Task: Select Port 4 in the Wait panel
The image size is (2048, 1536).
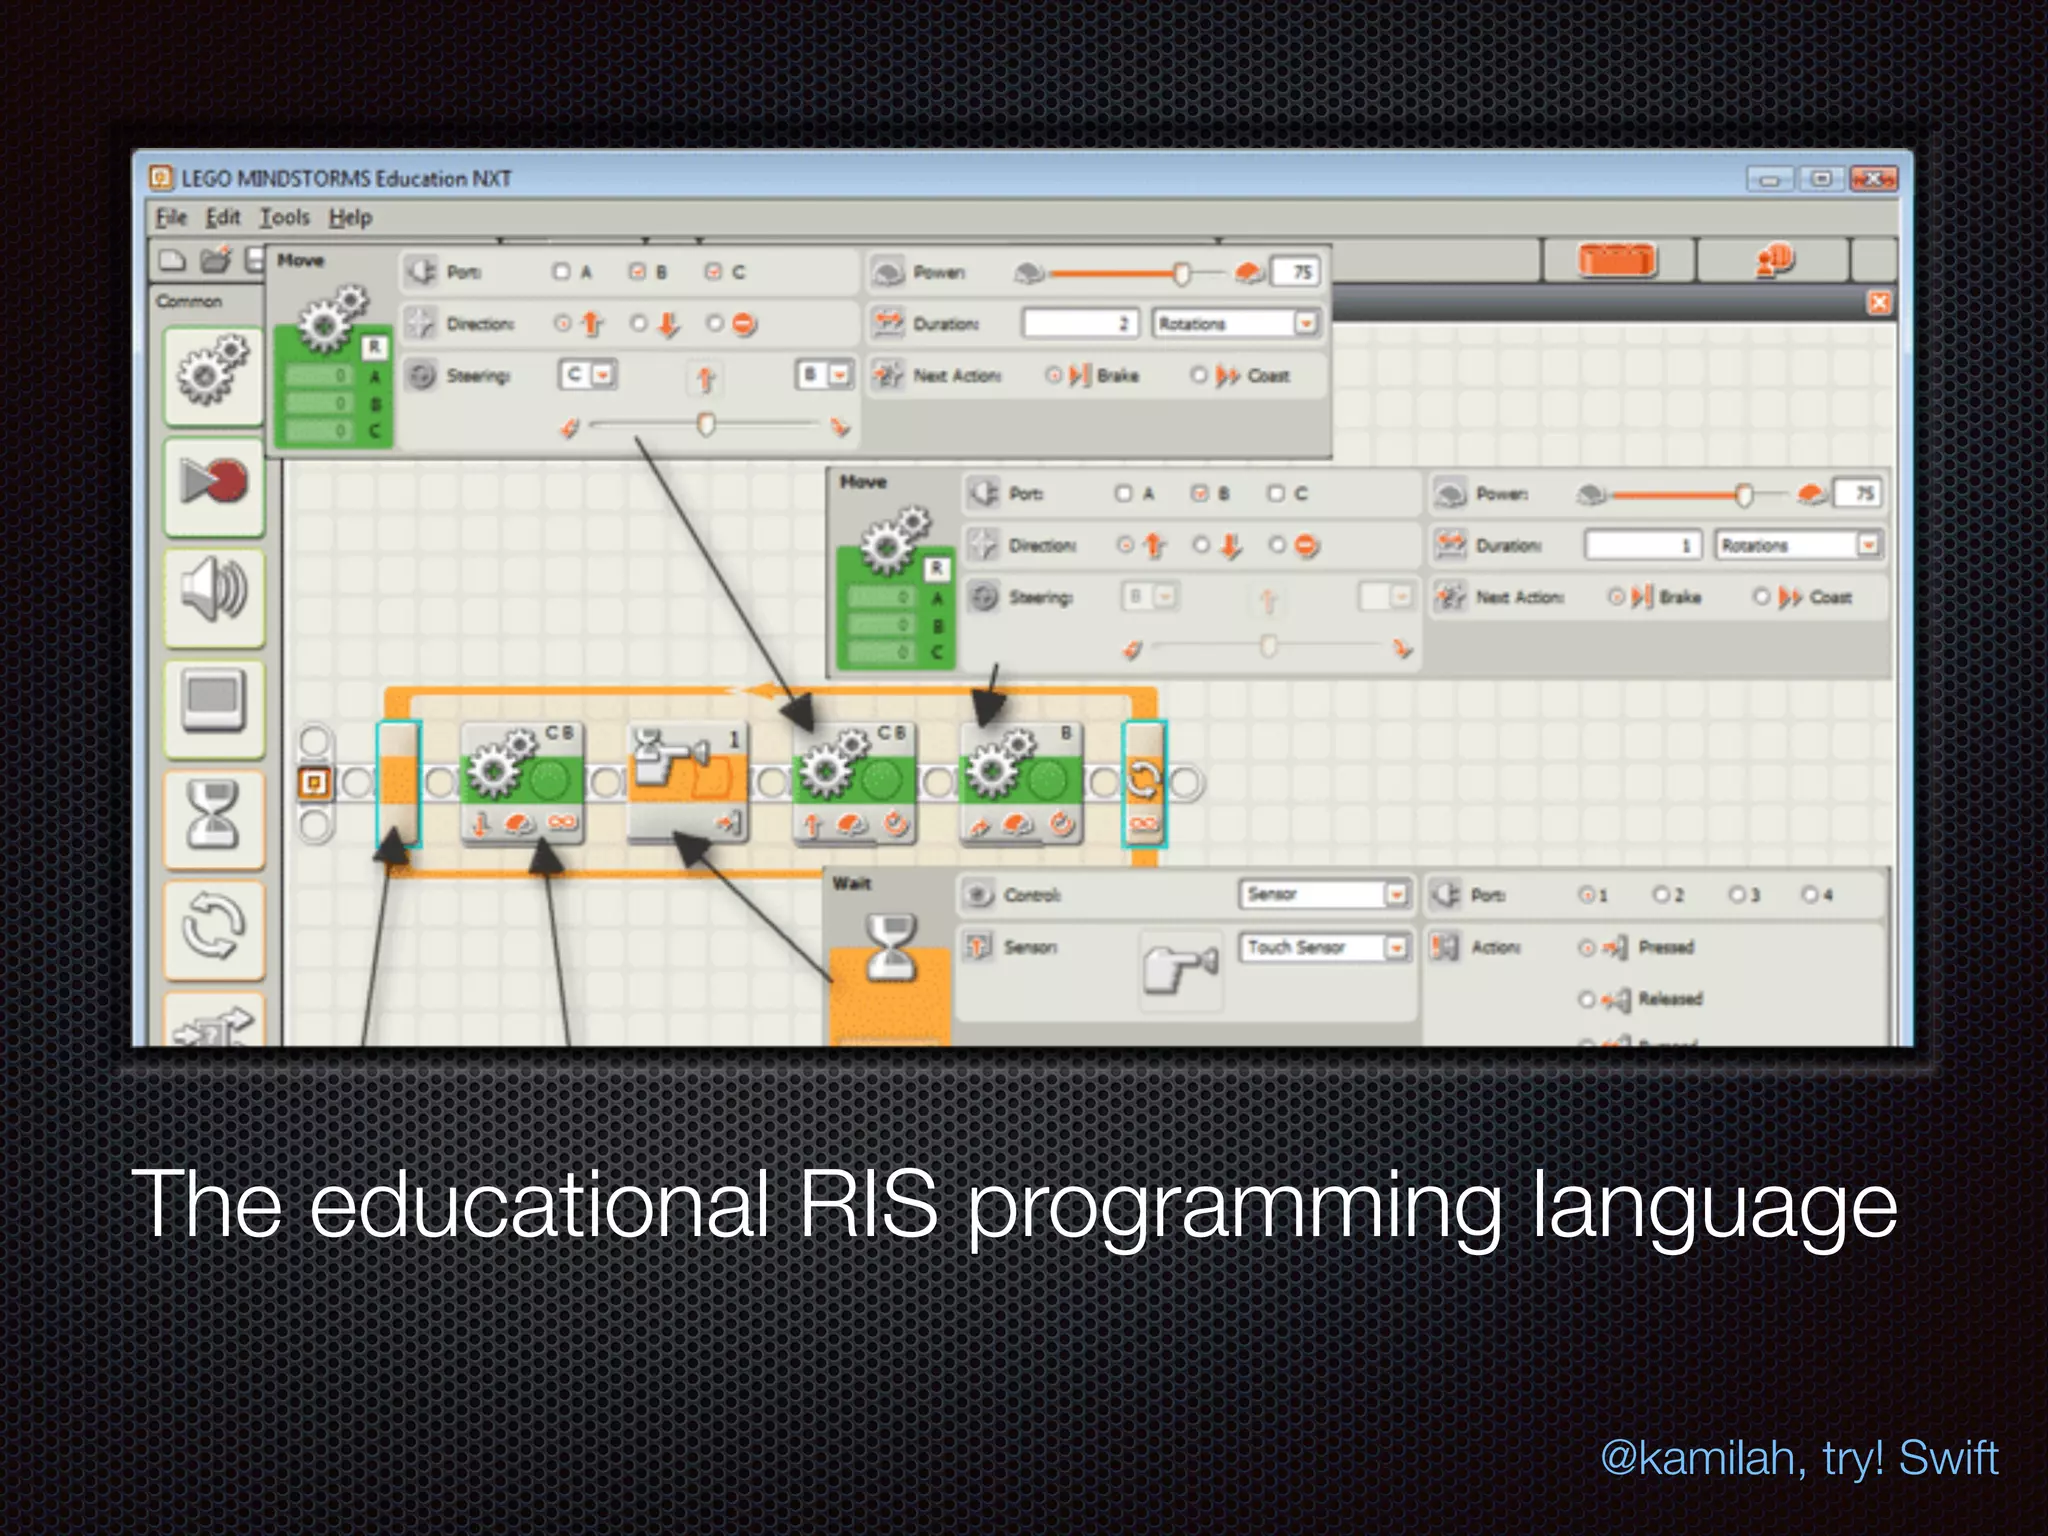Action: (1810, 894)
